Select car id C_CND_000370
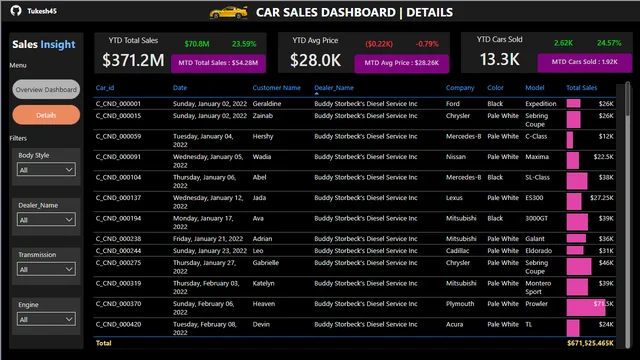This screenshot has width=640, height=360. (118, 304)
